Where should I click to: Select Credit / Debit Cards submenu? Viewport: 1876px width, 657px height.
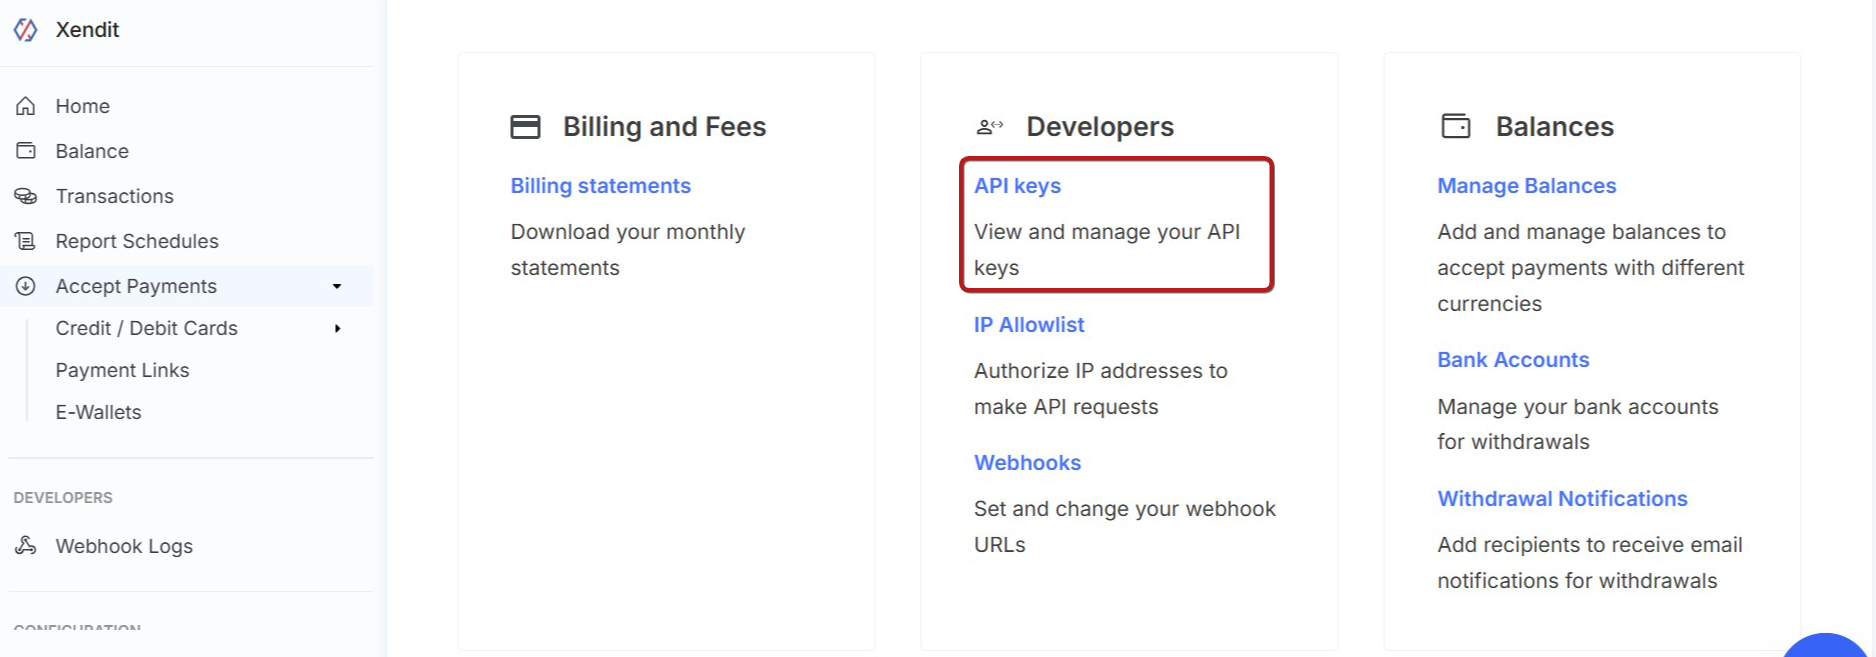pos(147,328)
